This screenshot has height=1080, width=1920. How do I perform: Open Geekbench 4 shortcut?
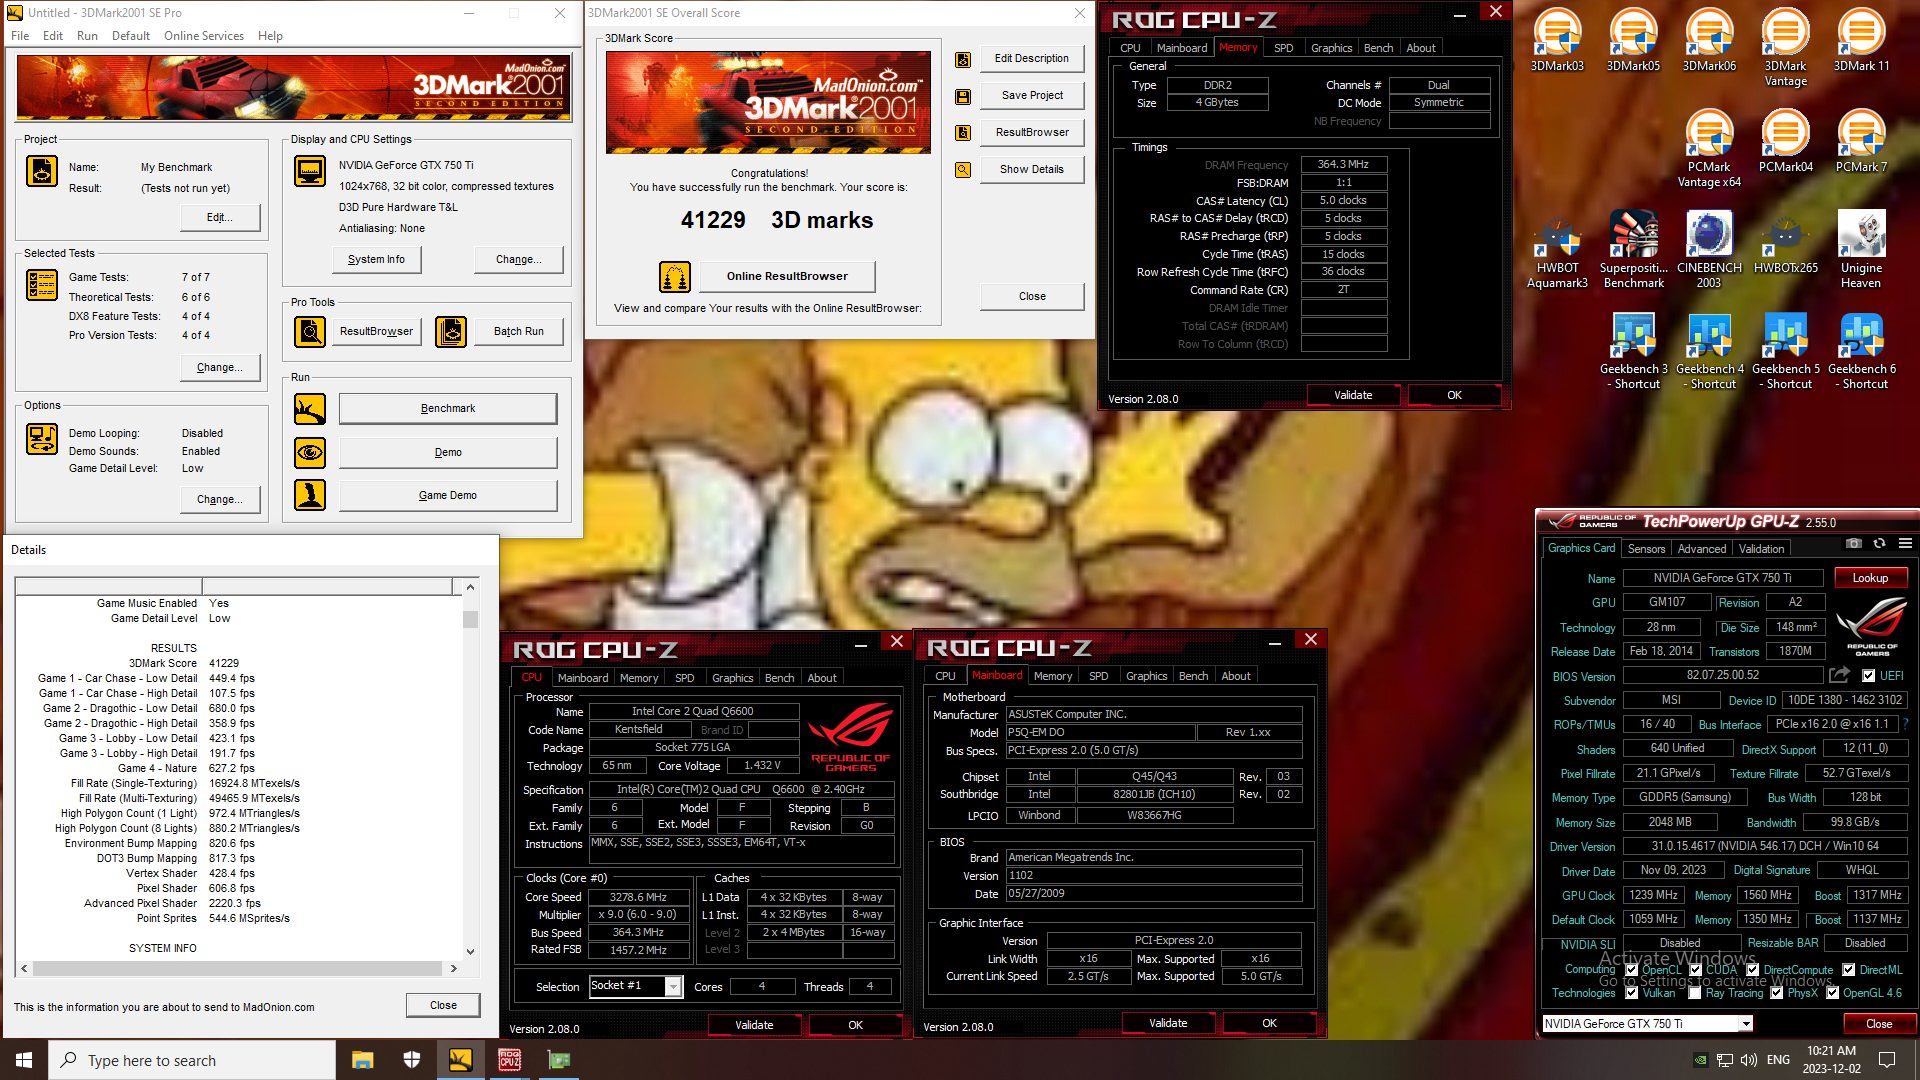click(1709, 351)
